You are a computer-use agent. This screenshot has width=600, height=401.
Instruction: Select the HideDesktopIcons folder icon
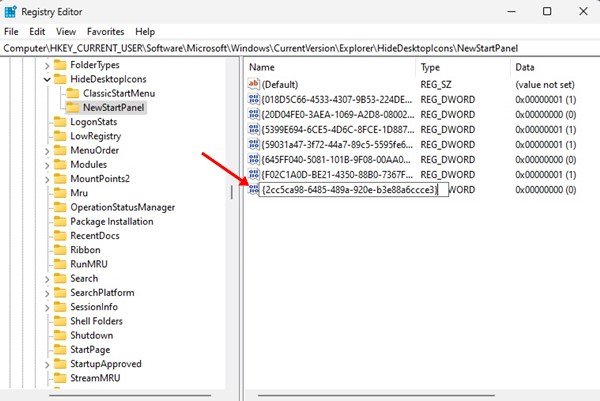[x=60, y=79]
